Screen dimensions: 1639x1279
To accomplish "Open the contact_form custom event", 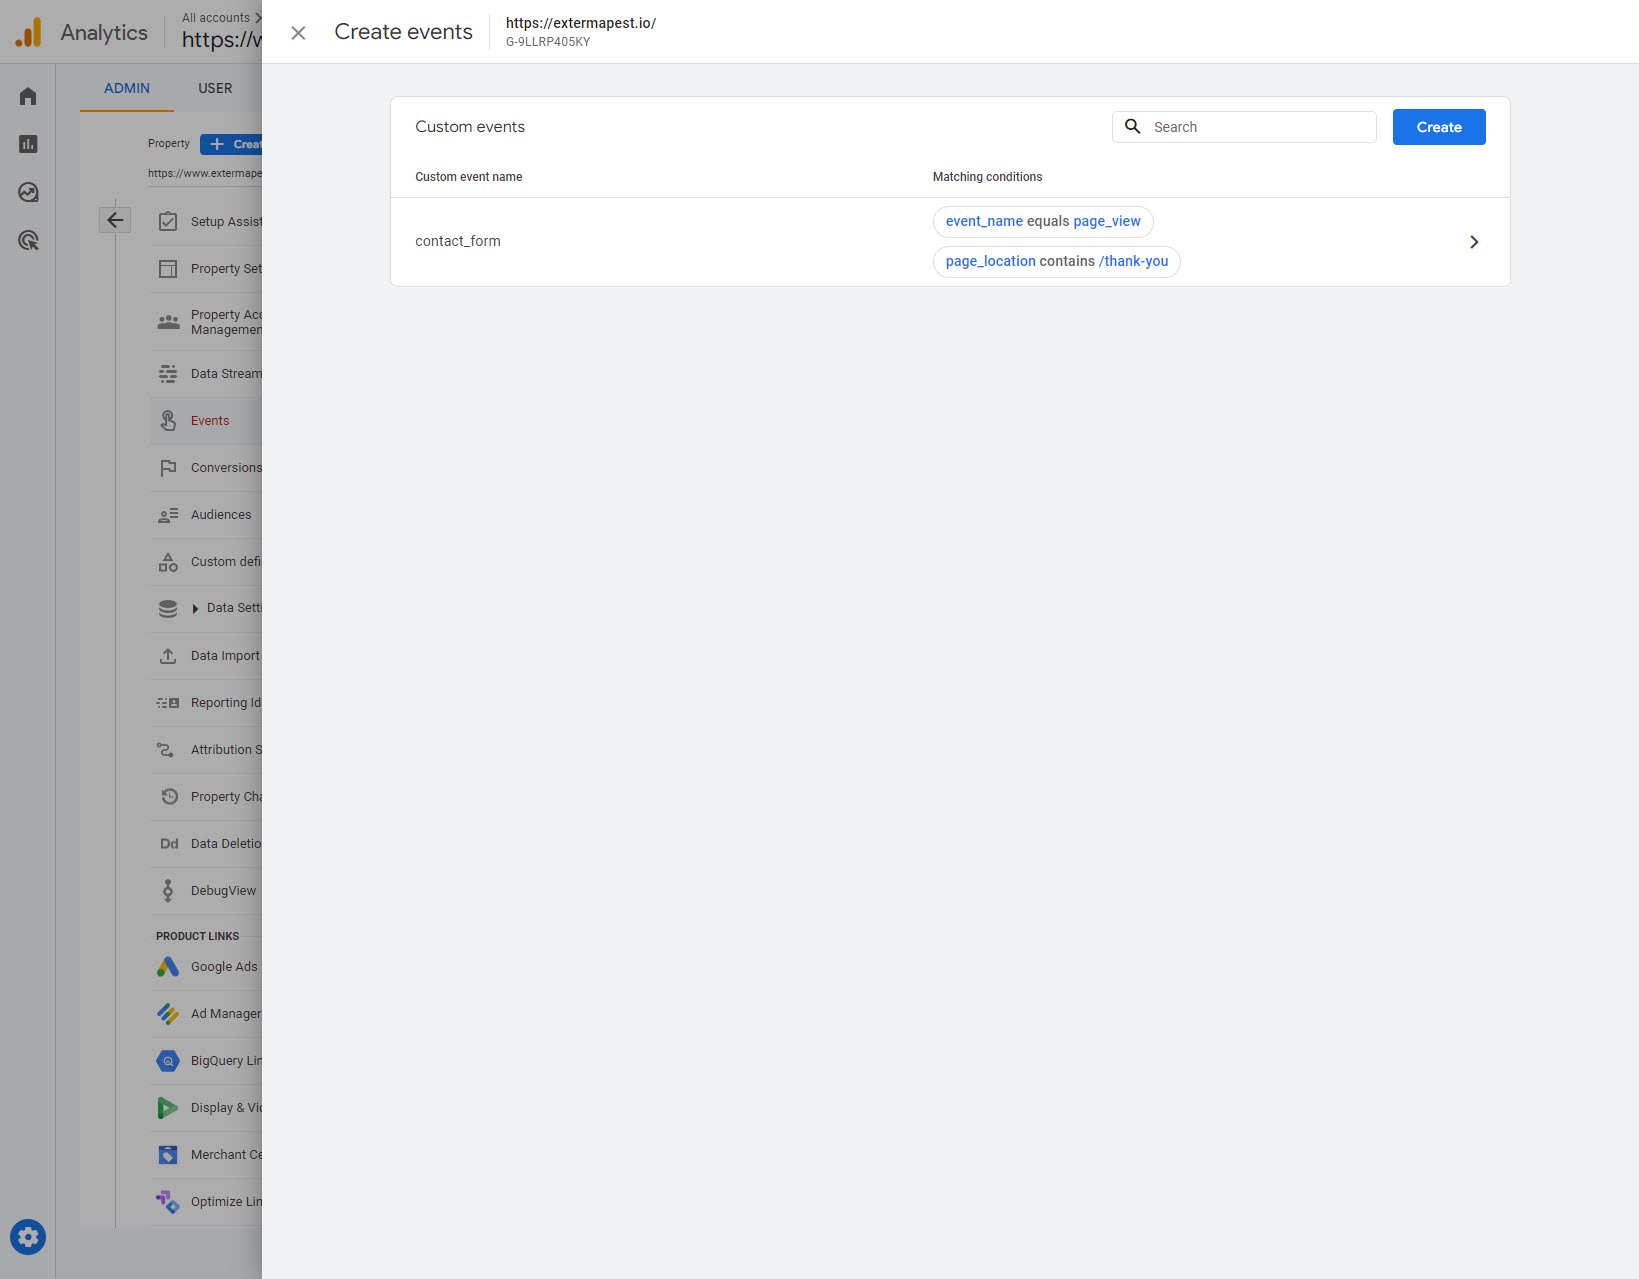I will pos(458,241).
